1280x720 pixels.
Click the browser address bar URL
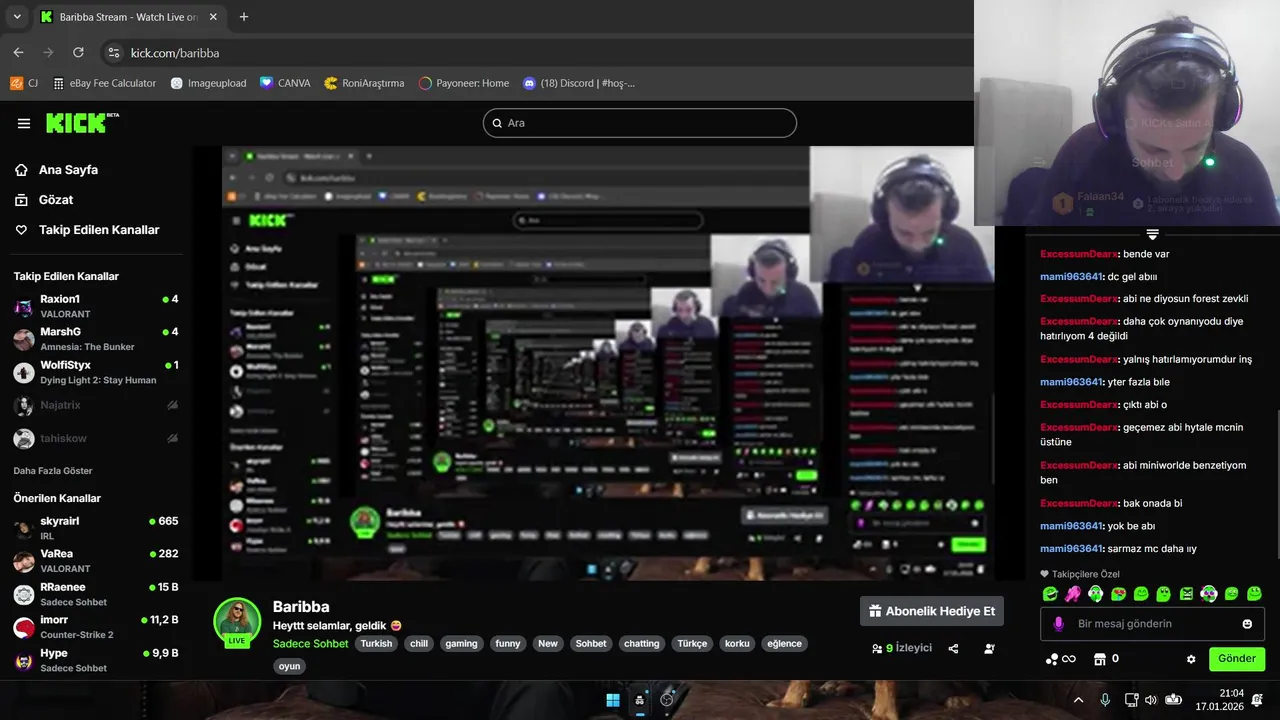pyautogui.click(x=175, y=52)
